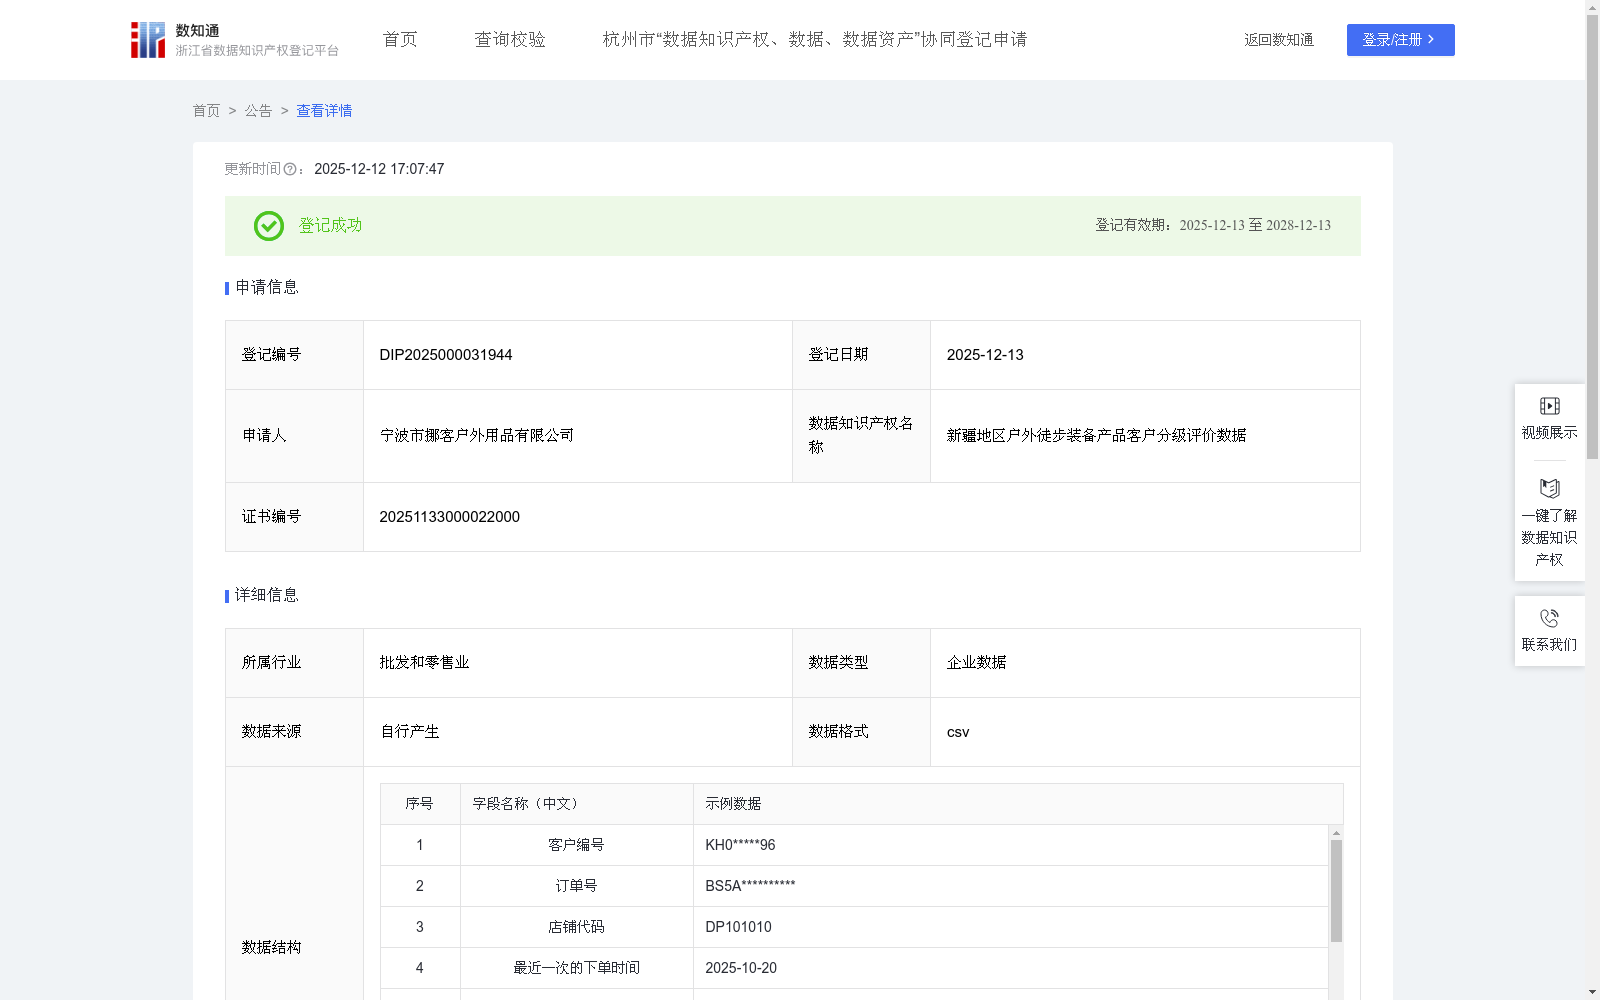This screenshot has width=1600, height=1000.
Task: Select certificate number 20251133000022000
Action: point(449,517)
